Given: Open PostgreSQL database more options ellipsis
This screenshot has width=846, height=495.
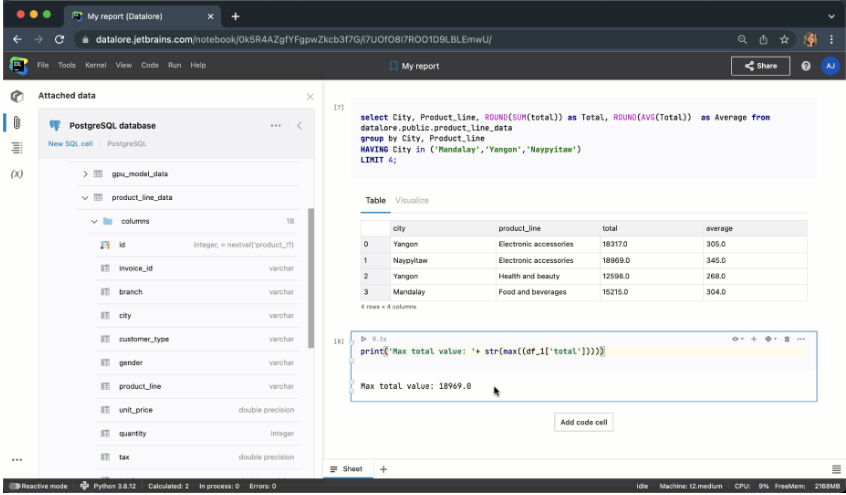Looking at the screenshot, I should point(276,125).
